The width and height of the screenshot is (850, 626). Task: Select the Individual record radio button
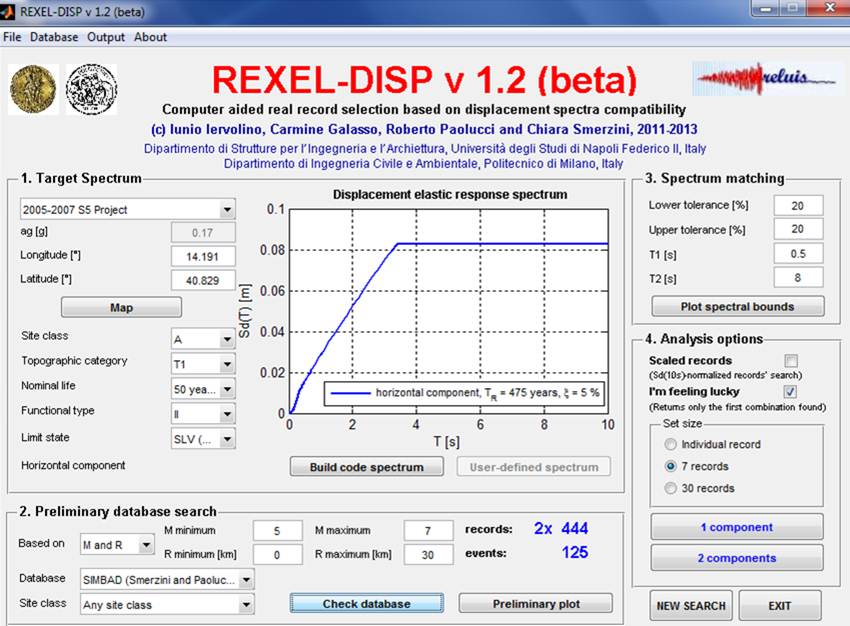point(671,444)
